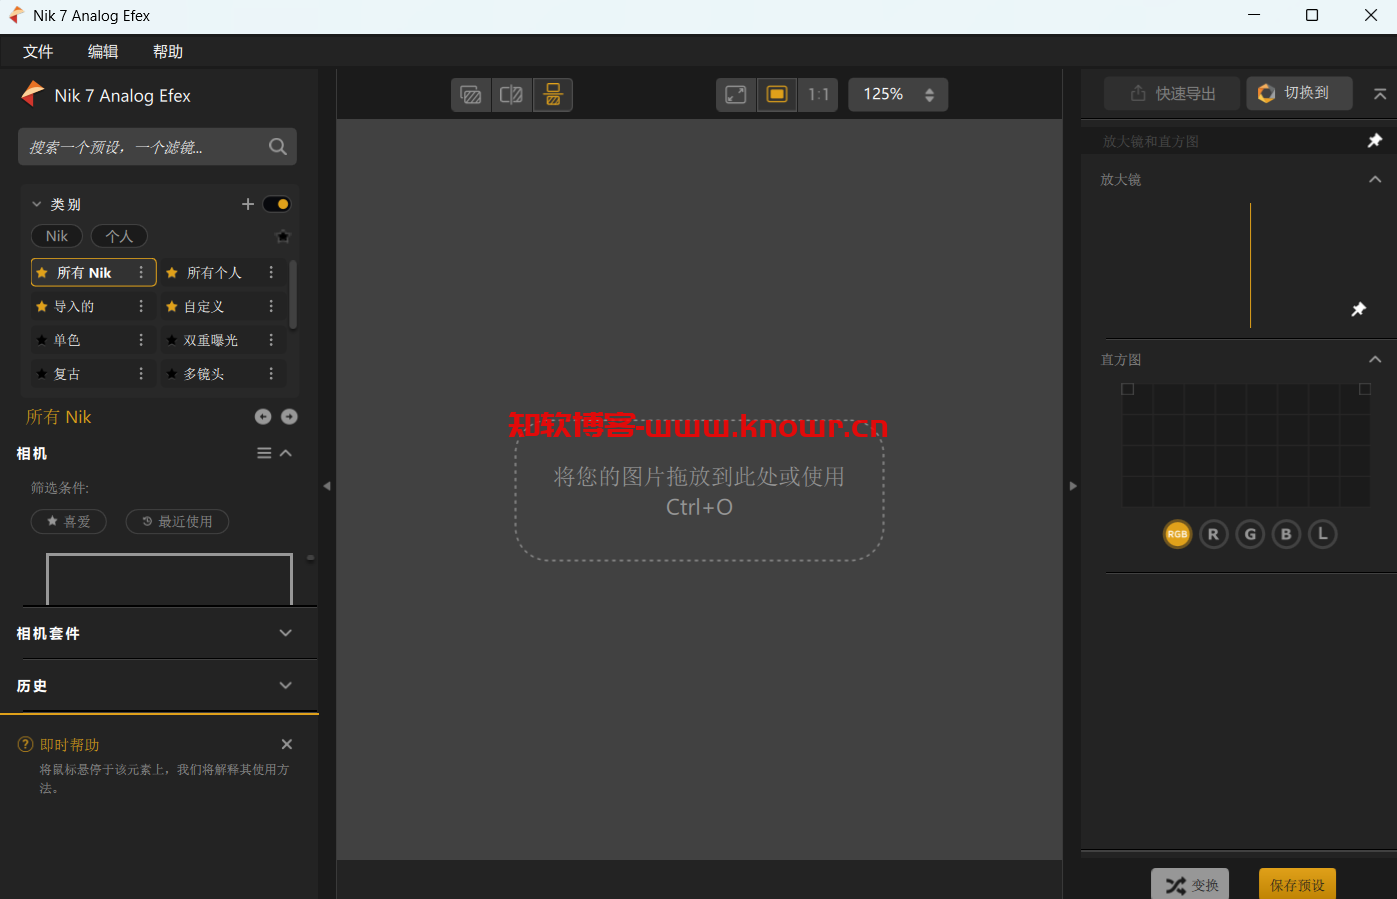Select the 复古 category
Image resolution: width=1397 pixels, height=899 pixels.
click(x=94, y=374)
